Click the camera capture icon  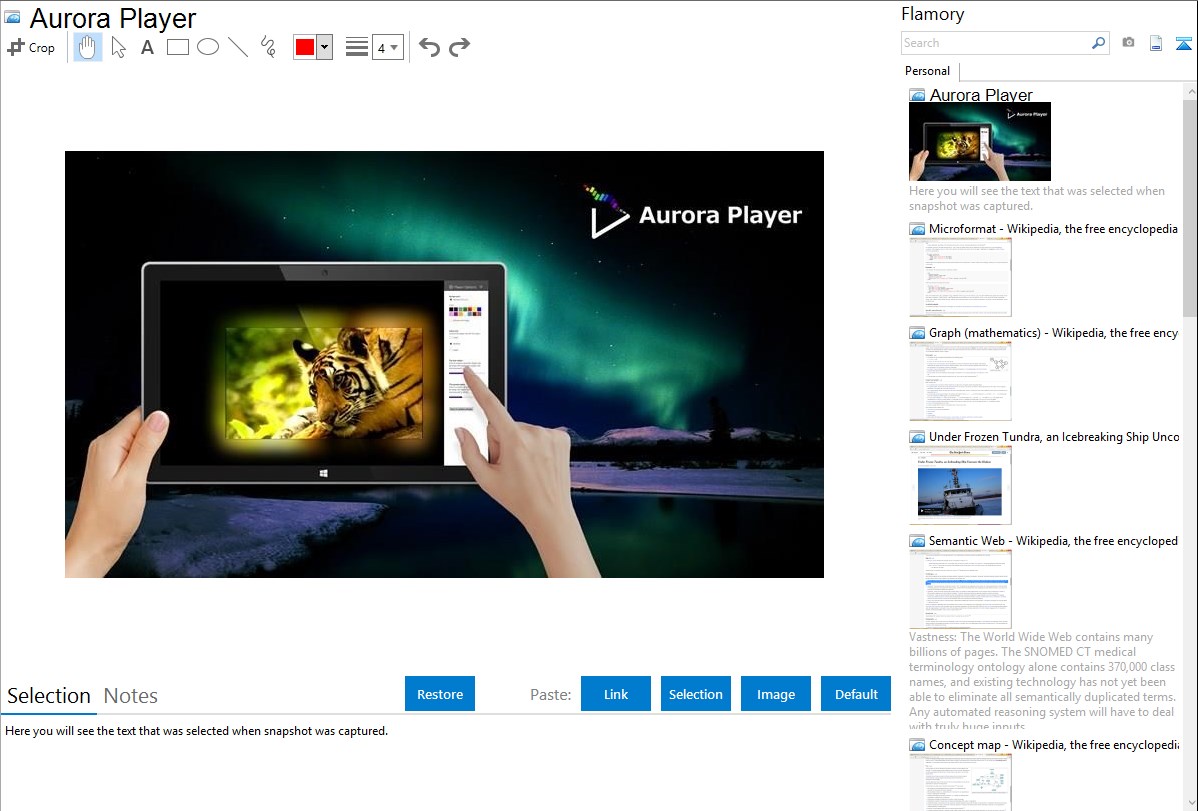[x=1128, y=43]
